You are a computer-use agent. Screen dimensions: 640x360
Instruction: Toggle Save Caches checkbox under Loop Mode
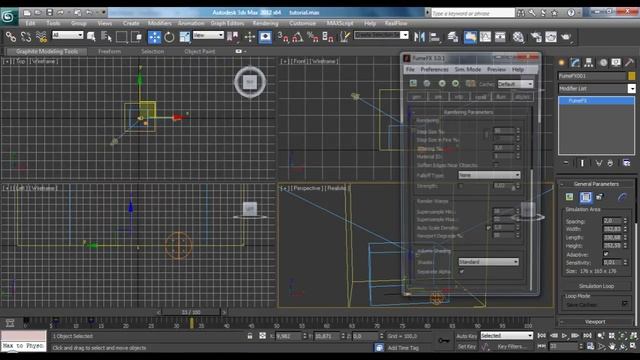pos(624,303)
